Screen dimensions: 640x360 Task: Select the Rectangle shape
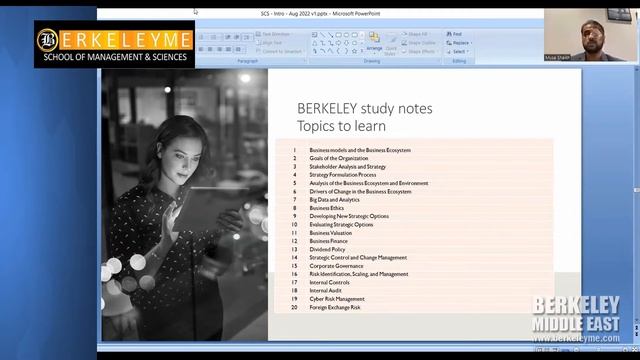click(338, 35)
